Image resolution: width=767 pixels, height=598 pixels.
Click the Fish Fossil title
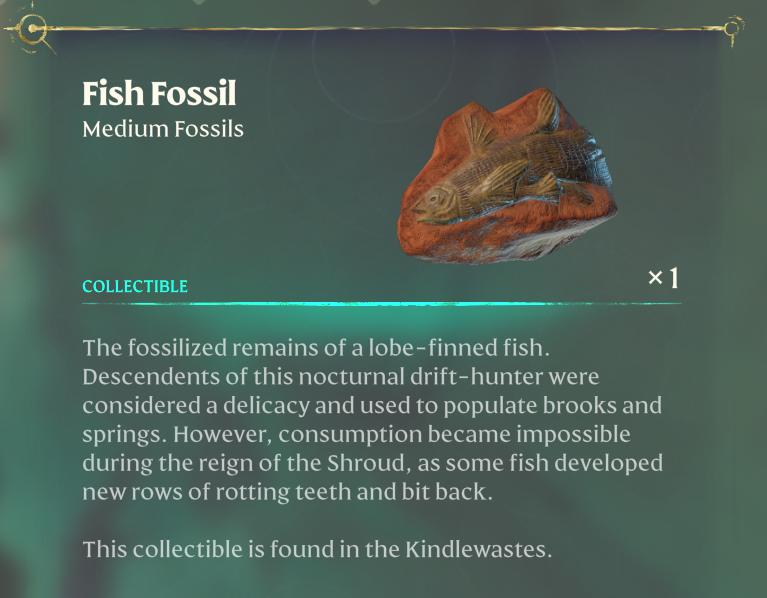[159, 93]
